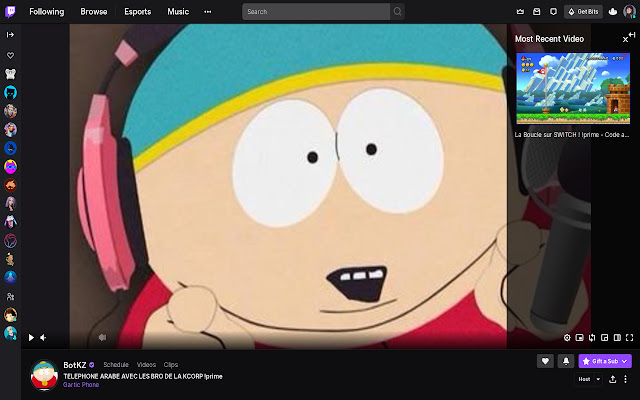
Task: Open the three-dot More navigation menu
Action: point(208,12)
